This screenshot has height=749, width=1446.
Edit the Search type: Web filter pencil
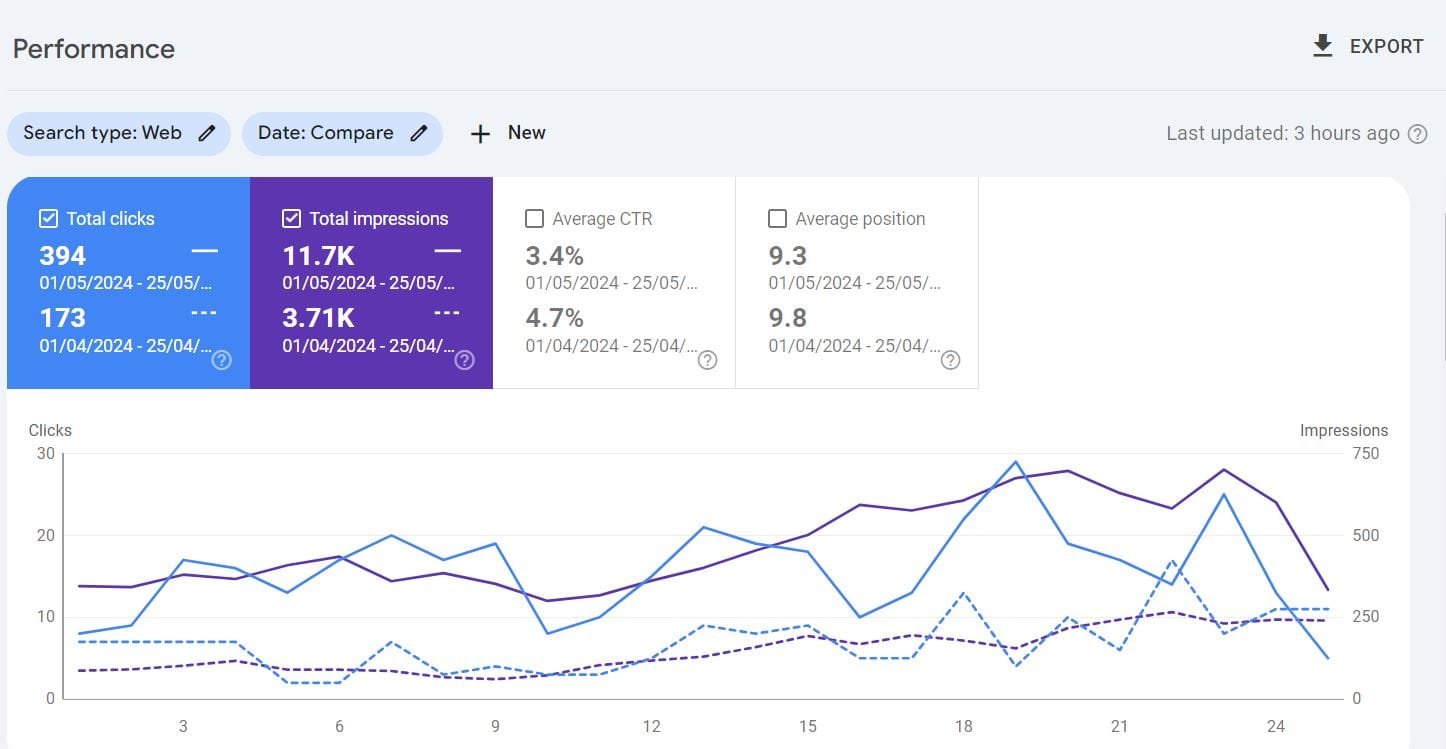207,133
